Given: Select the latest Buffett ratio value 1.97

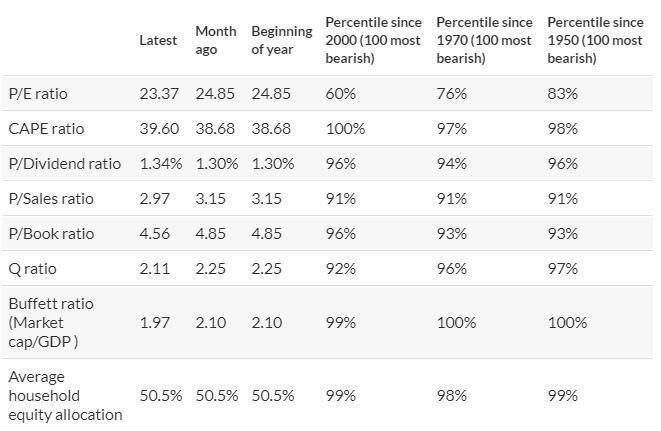Looking at the screenshot, I should (155, 320).
